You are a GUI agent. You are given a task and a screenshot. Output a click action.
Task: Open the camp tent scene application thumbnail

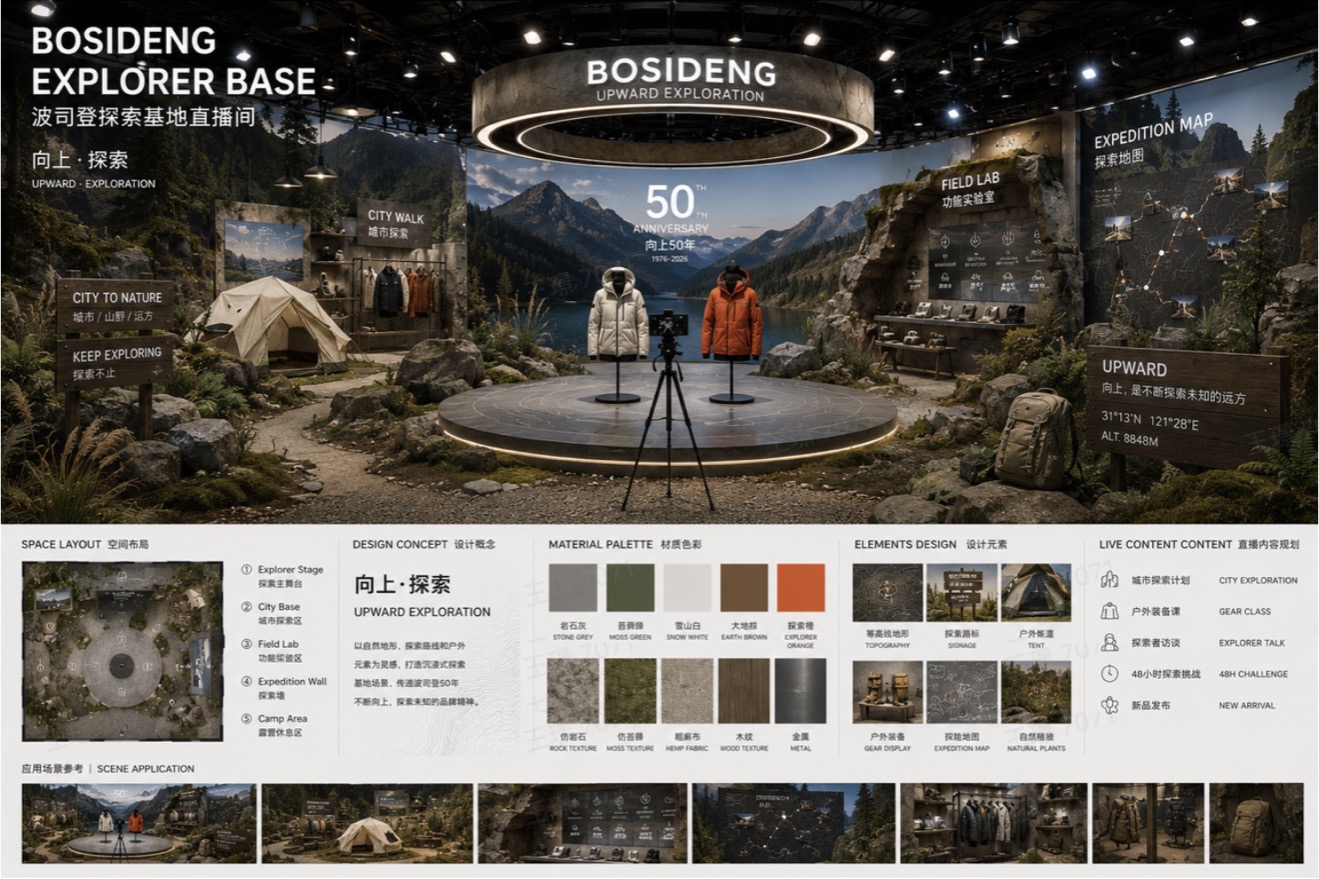pos(367,823)
